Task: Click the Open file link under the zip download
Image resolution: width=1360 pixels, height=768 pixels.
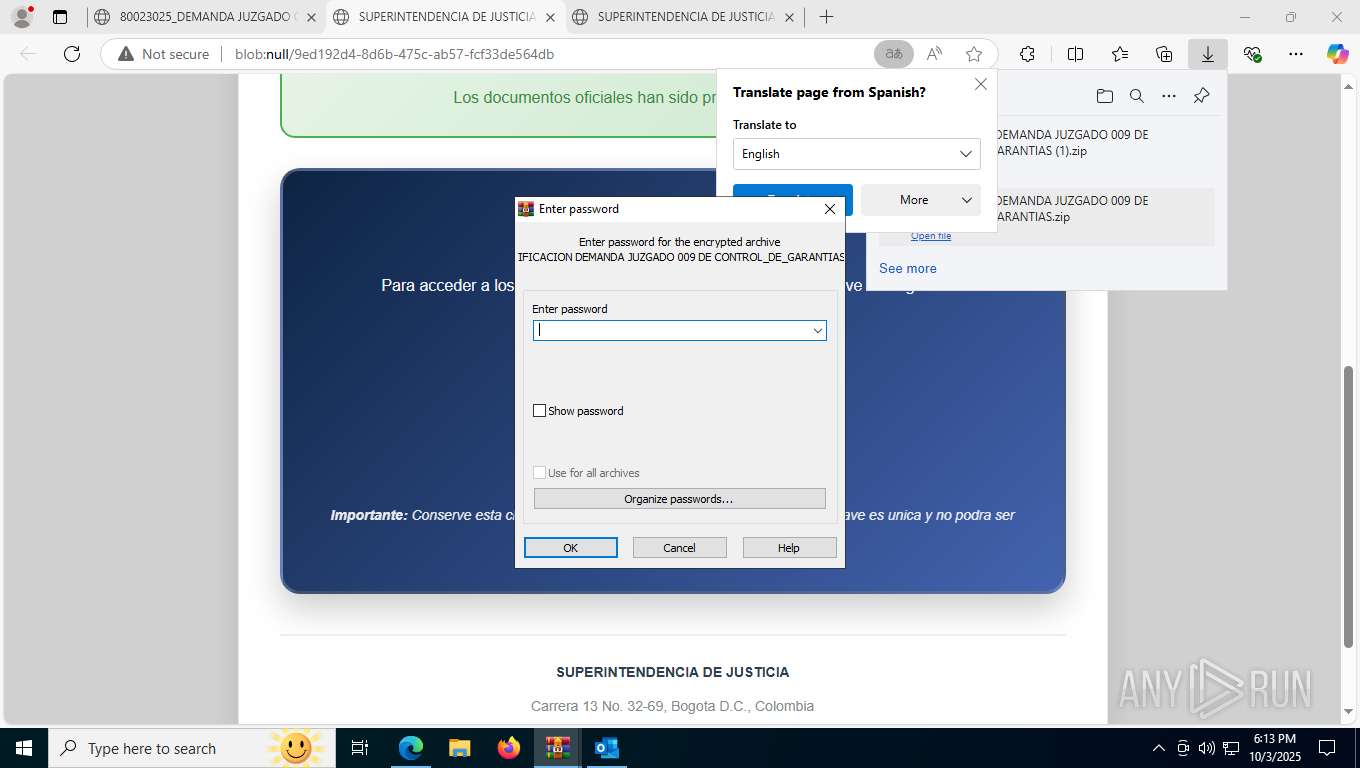Action: pyautogui.click(x=931, y=236)
